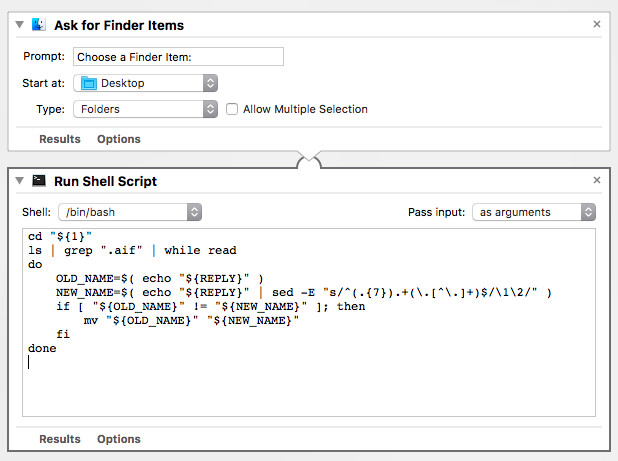Show Options for Ask for Finder Items
This screenshot has width=618, height=461.
click(x=119, y=139)
